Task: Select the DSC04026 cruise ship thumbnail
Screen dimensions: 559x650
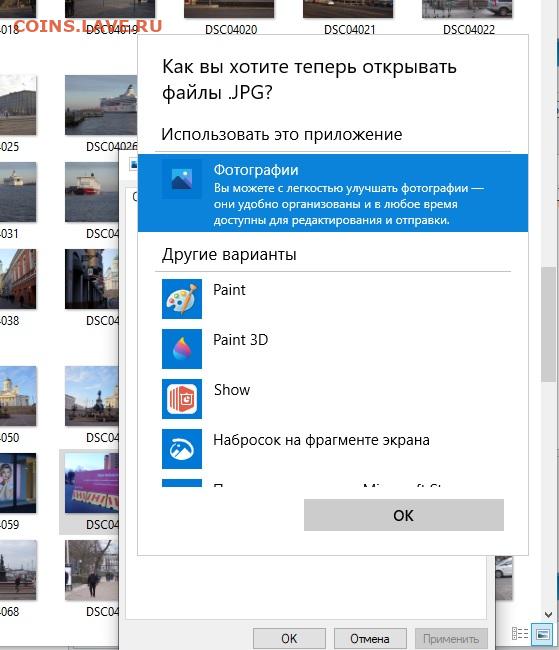Action: tap(101, 105)
